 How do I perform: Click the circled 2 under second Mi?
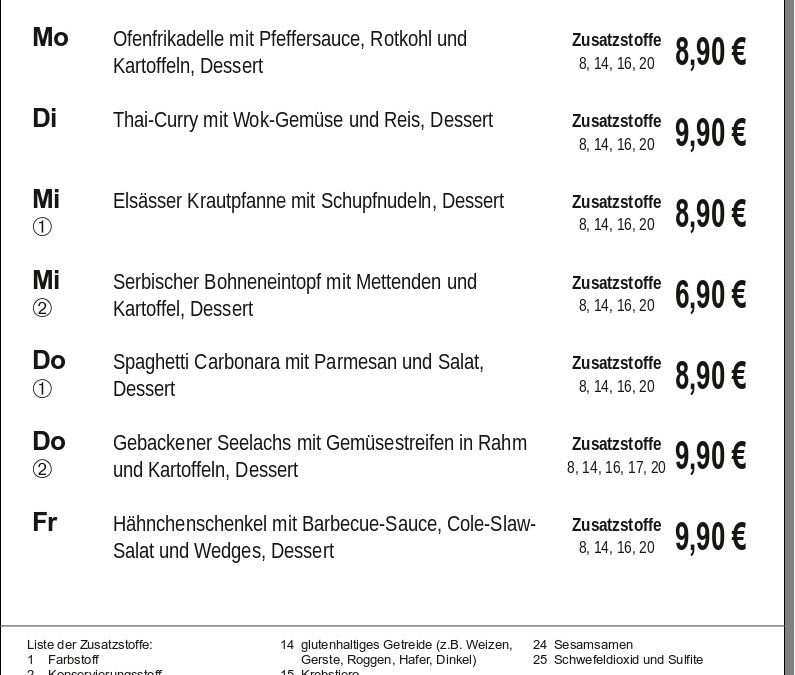pyautogui.click(x=42, y=308)
